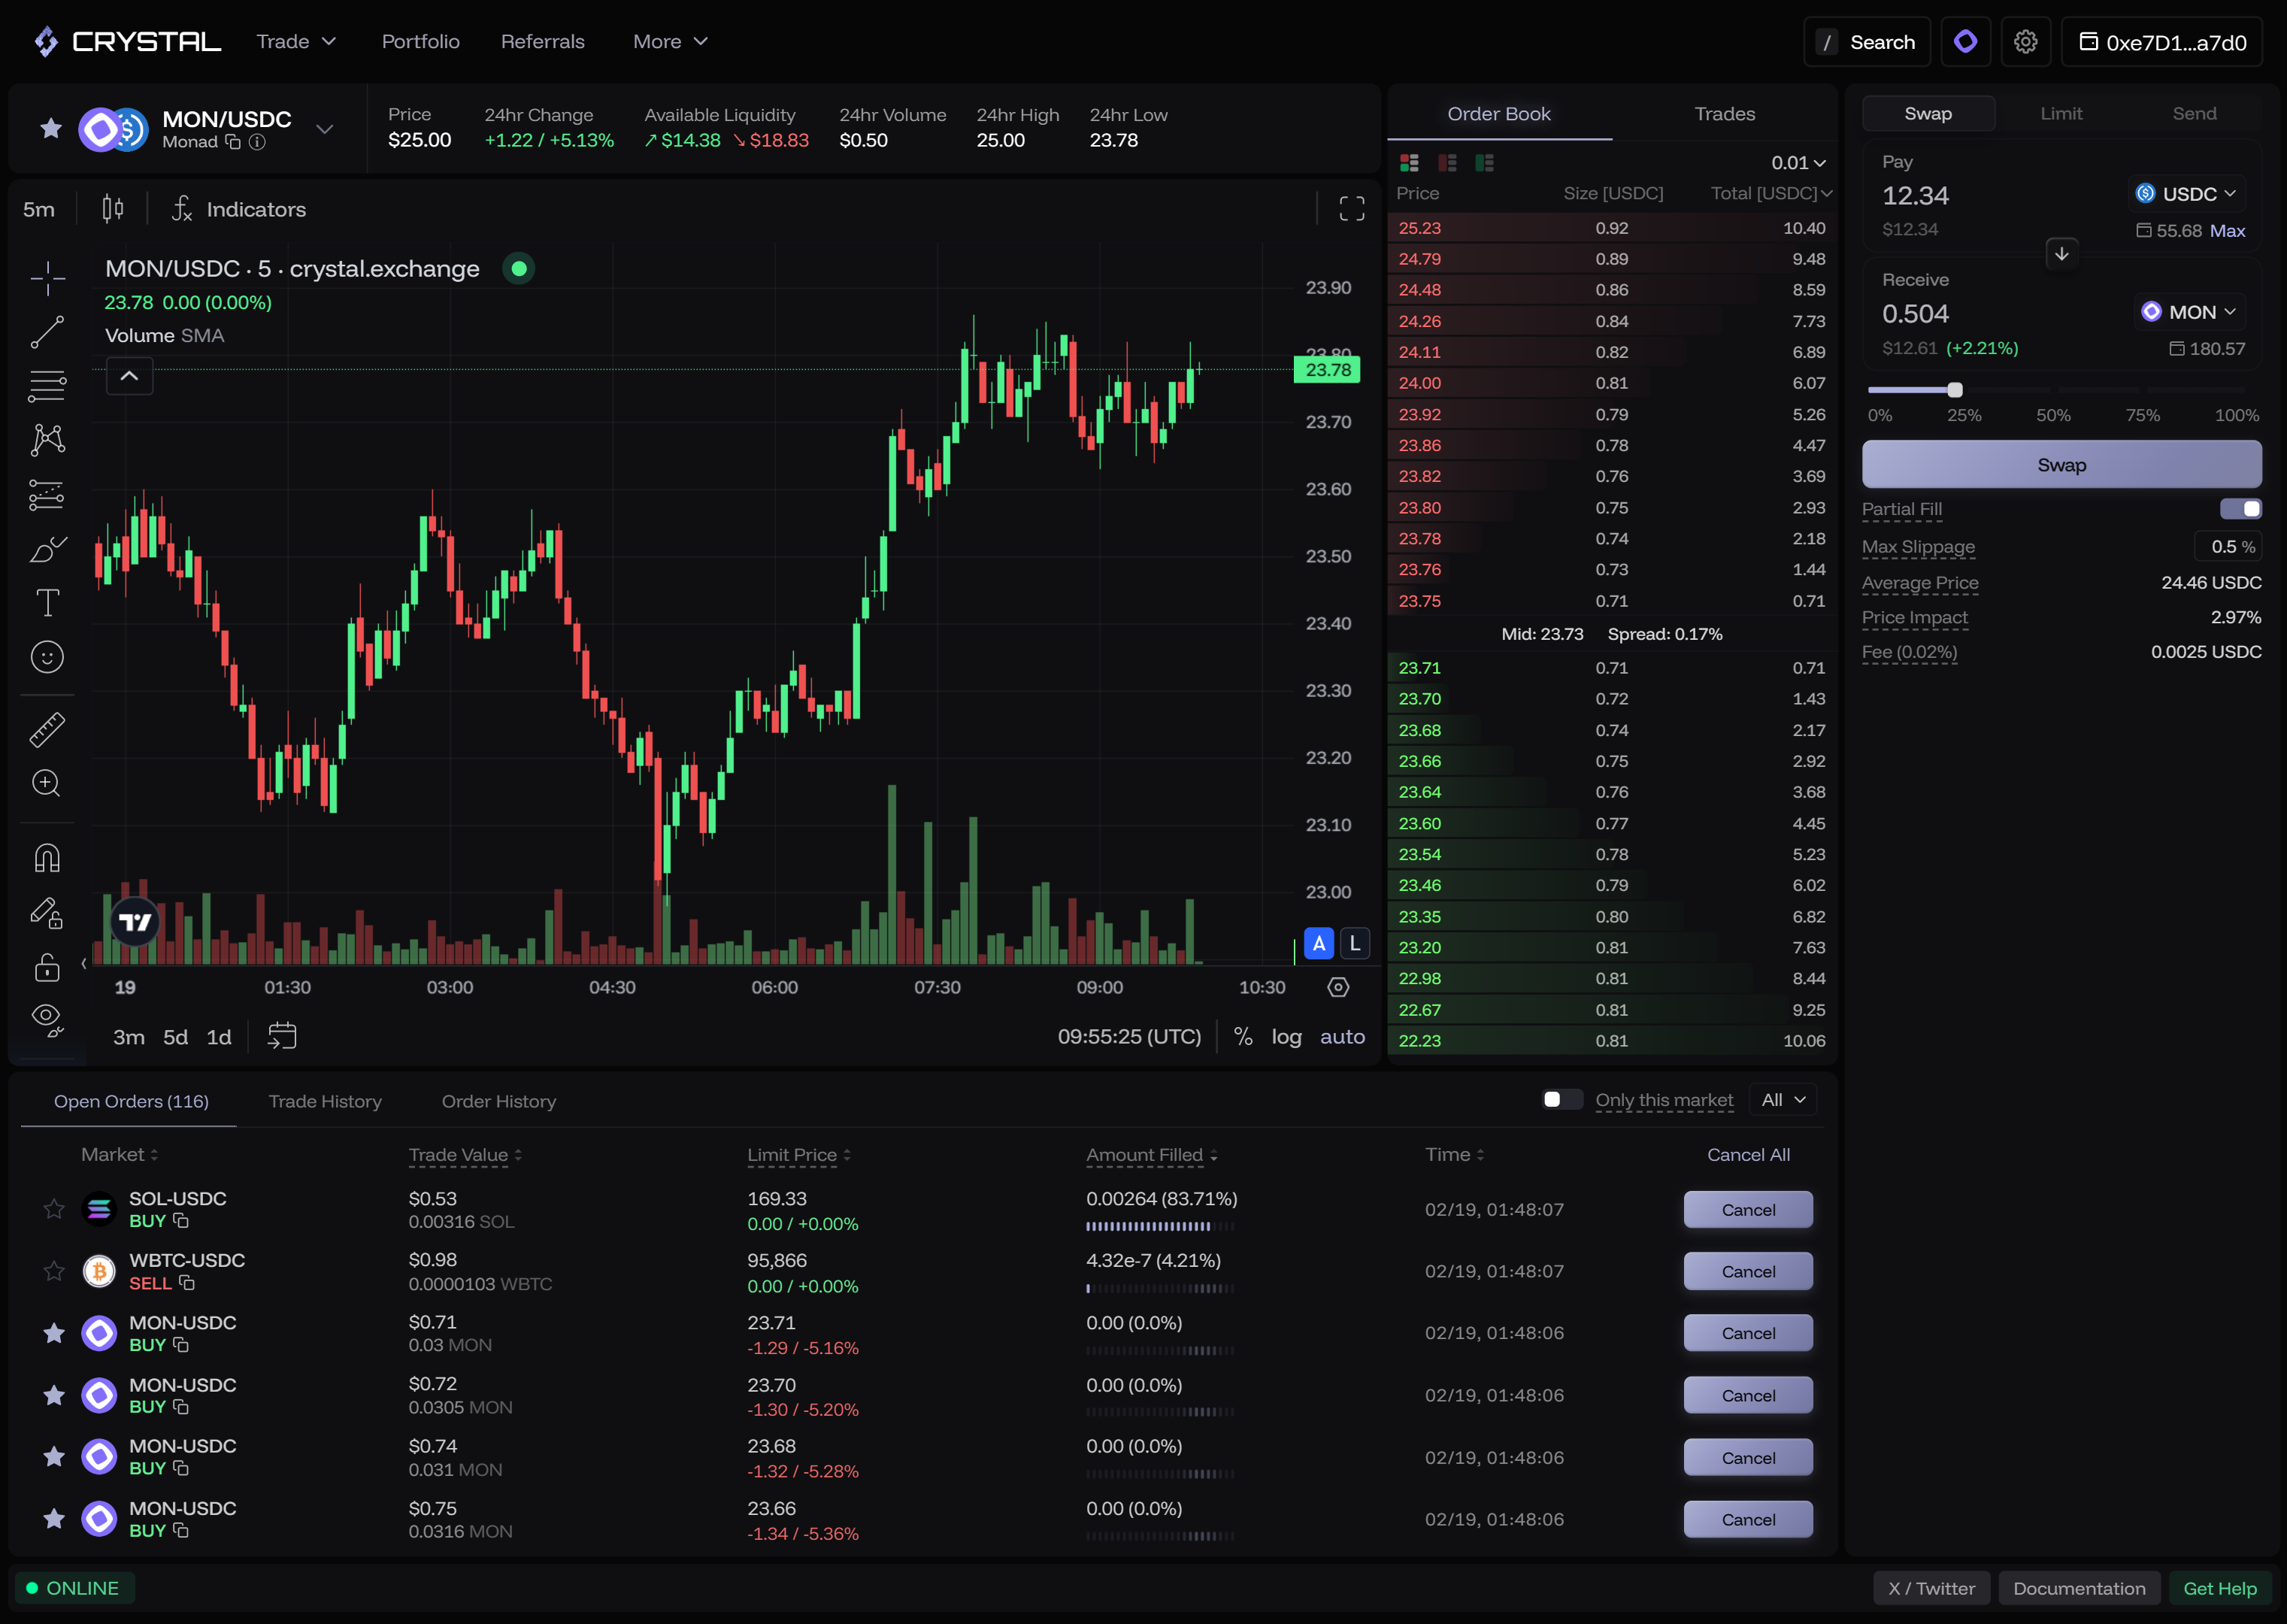Show both sides order book view
The image size is (2287, 1624).
1409,162
